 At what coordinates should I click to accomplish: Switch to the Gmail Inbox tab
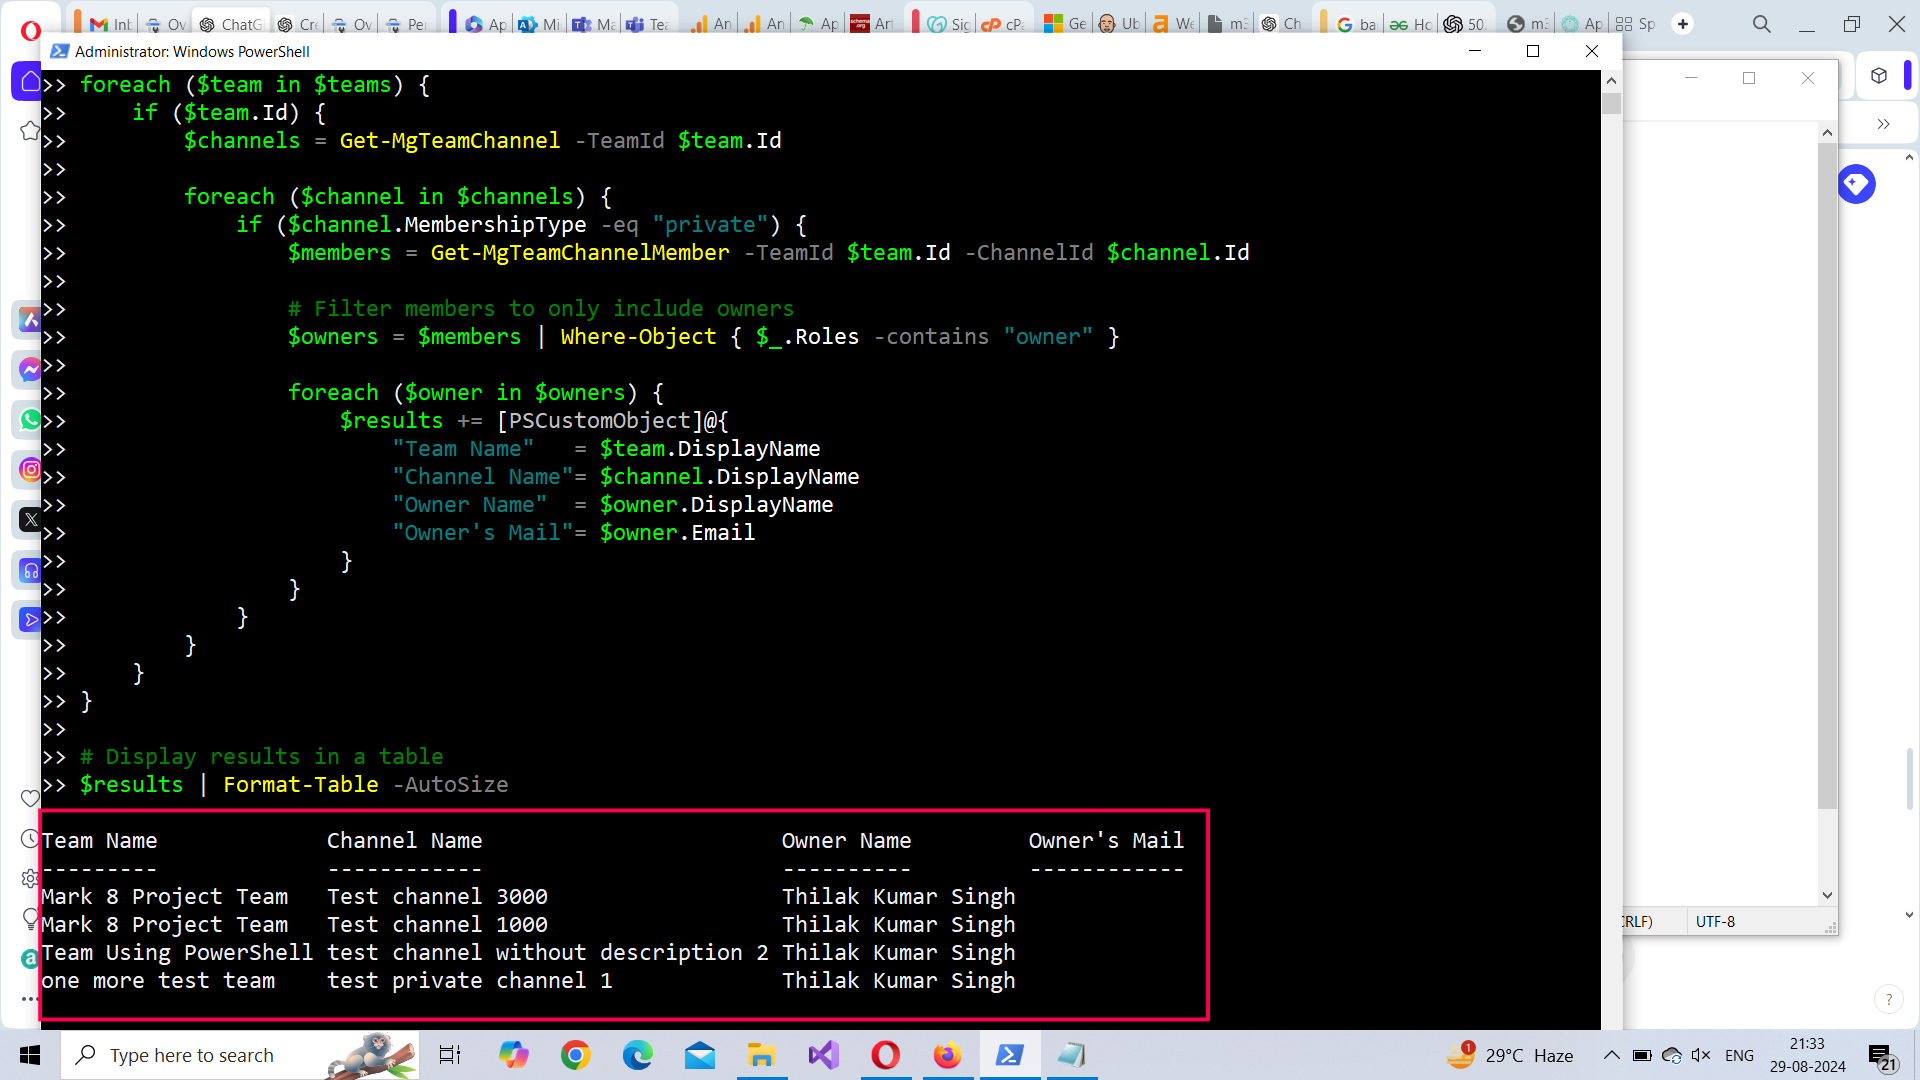[x=110, y=24]
